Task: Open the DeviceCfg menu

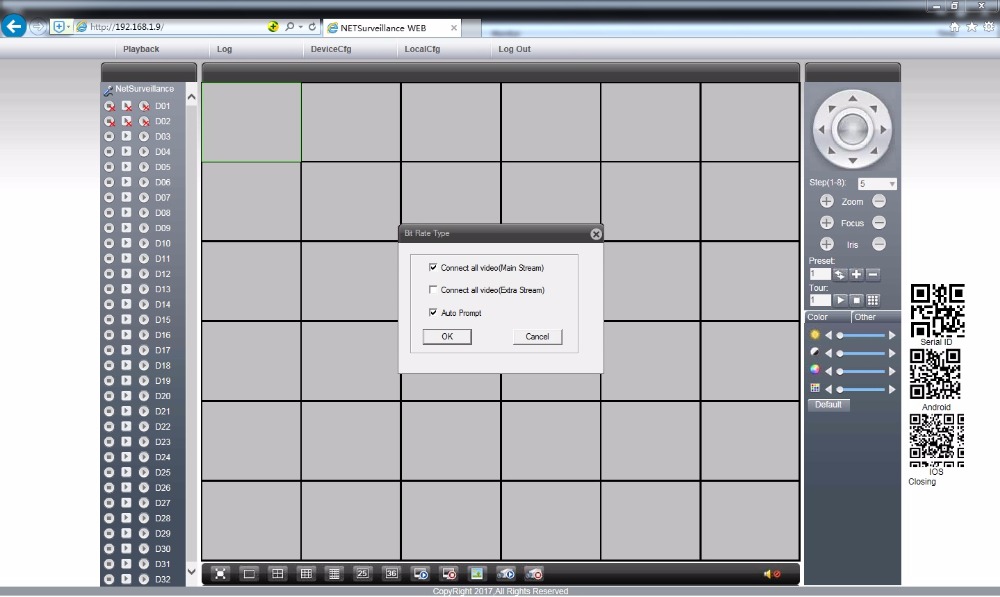Action: (x=331, y=49)
